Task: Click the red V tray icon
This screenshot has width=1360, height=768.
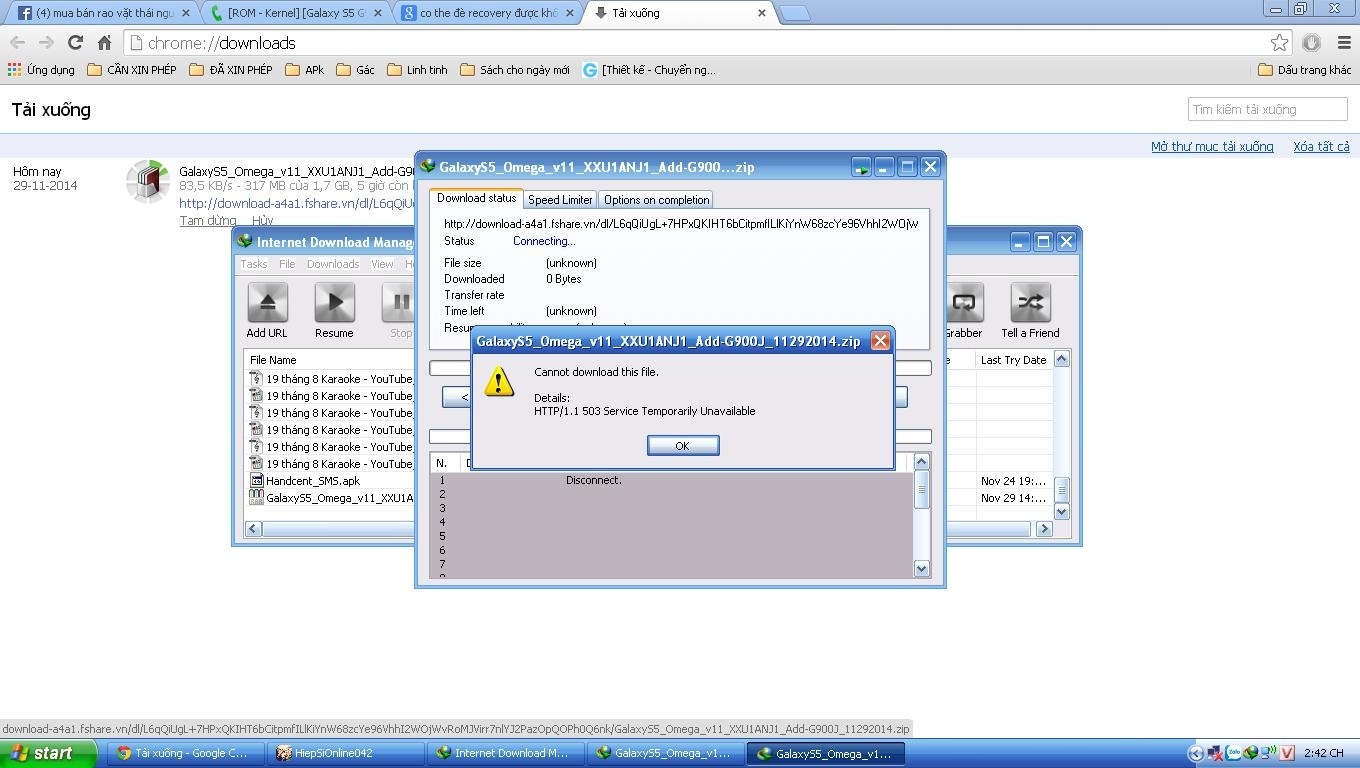Action: click(1288, 753)
